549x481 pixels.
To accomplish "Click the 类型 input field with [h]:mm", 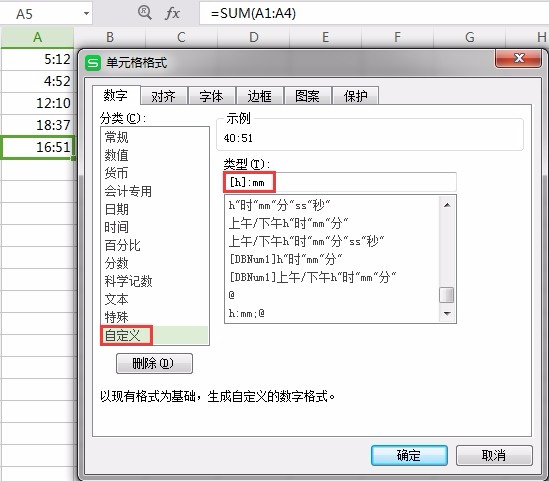I will coord(340,182).
